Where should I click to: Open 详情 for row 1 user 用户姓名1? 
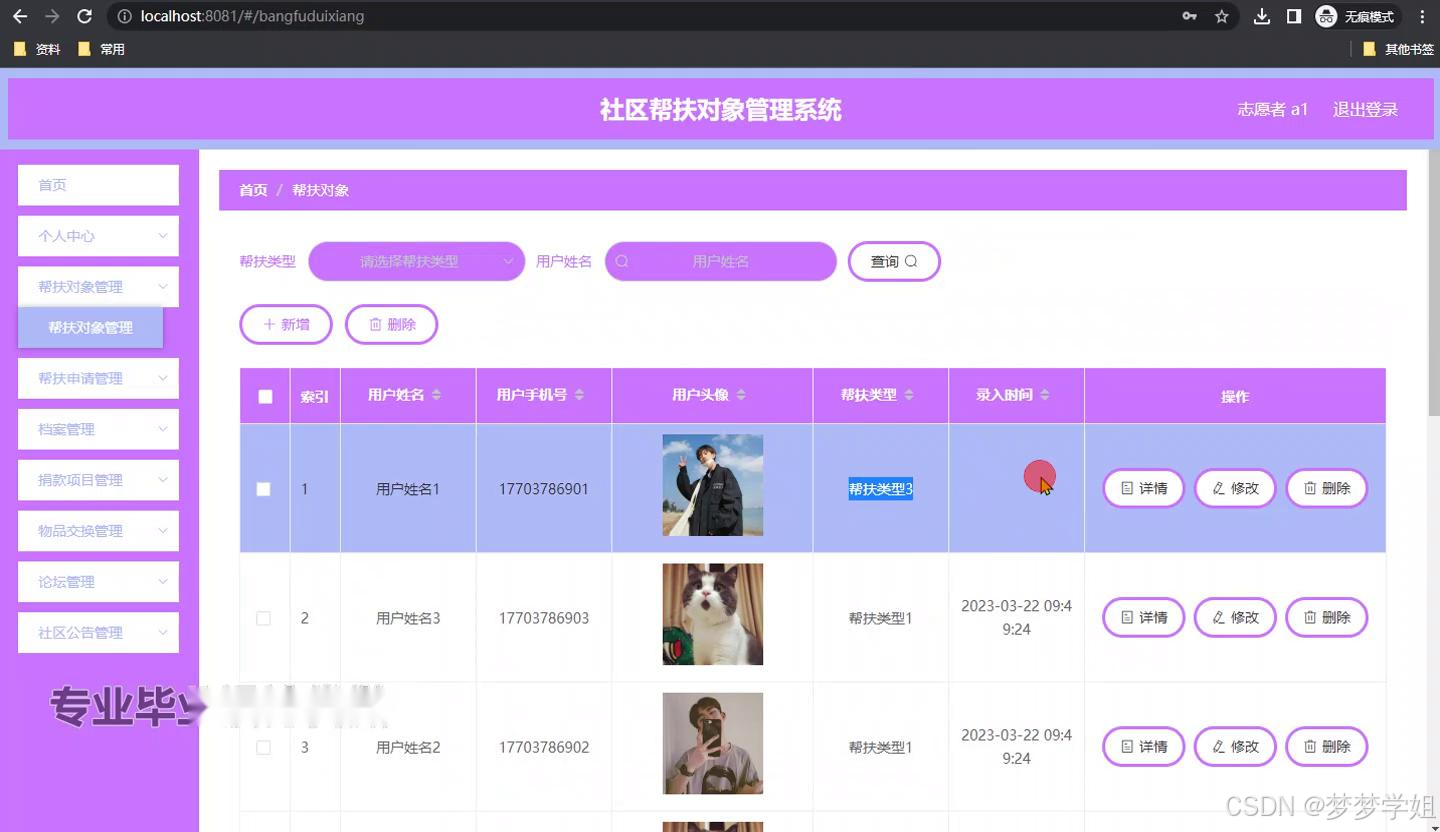tap(1143, 488)
